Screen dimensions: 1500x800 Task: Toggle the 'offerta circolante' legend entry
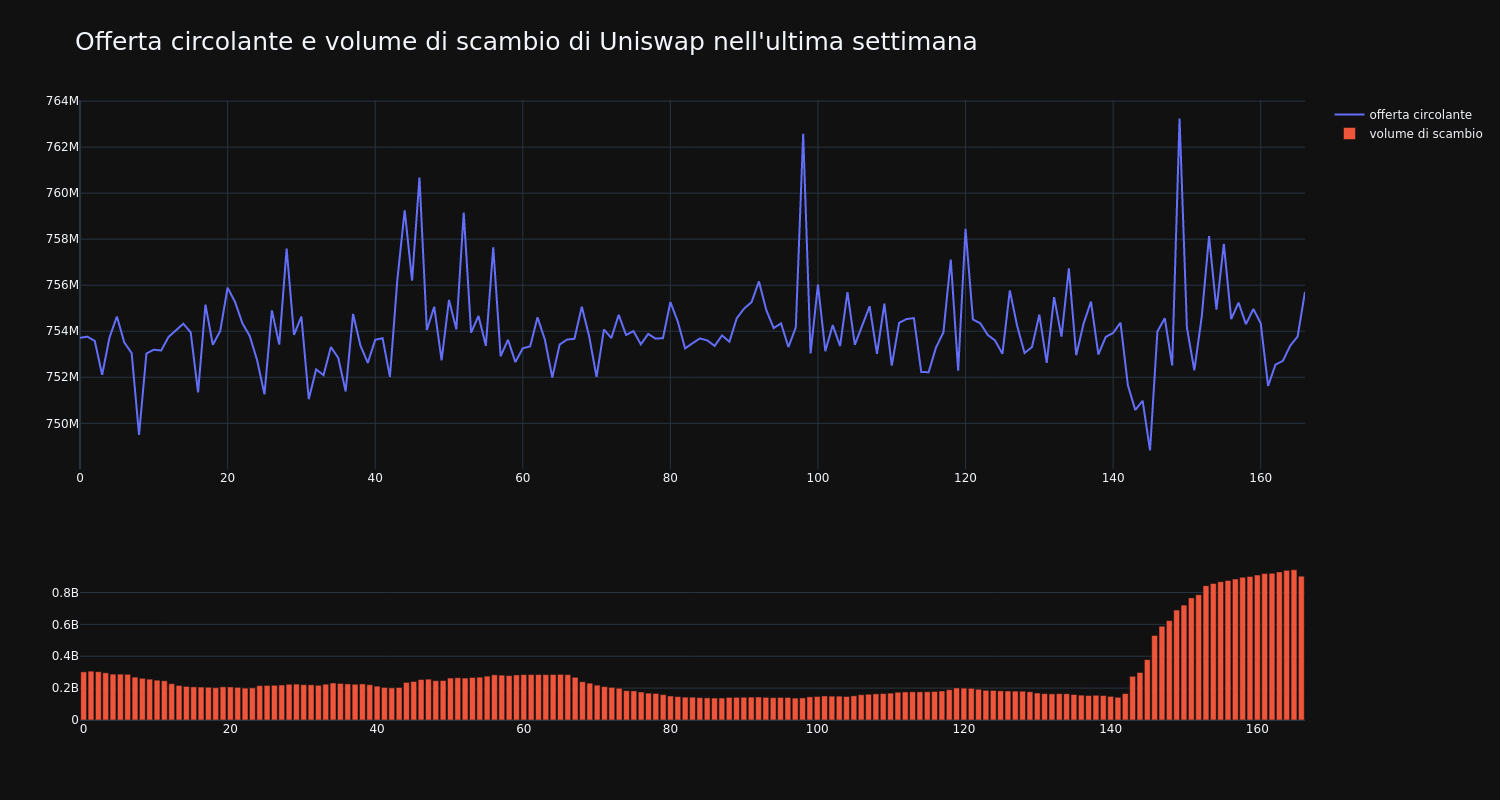click(x=1408, y=115)
